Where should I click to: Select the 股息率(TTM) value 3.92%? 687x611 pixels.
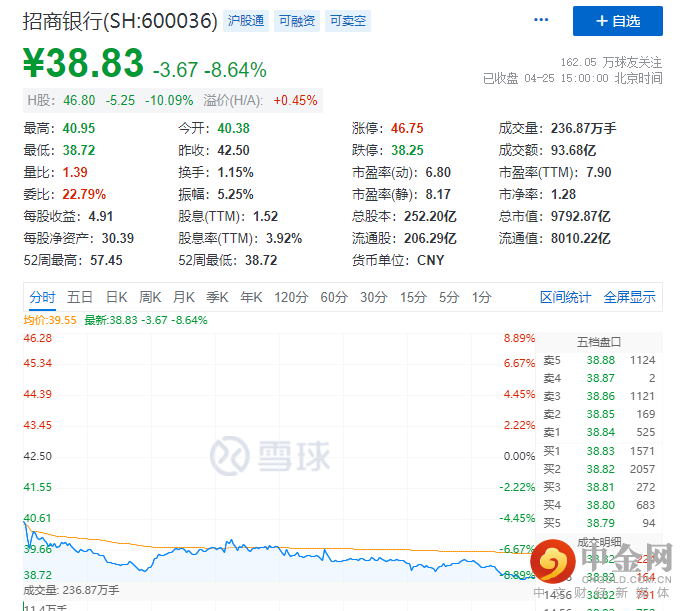284,238
